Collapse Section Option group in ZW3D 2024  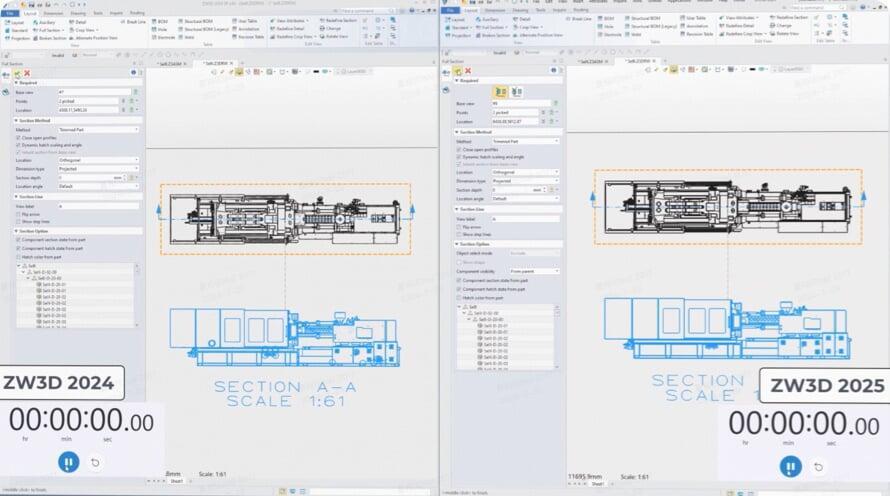click(16, 232)
